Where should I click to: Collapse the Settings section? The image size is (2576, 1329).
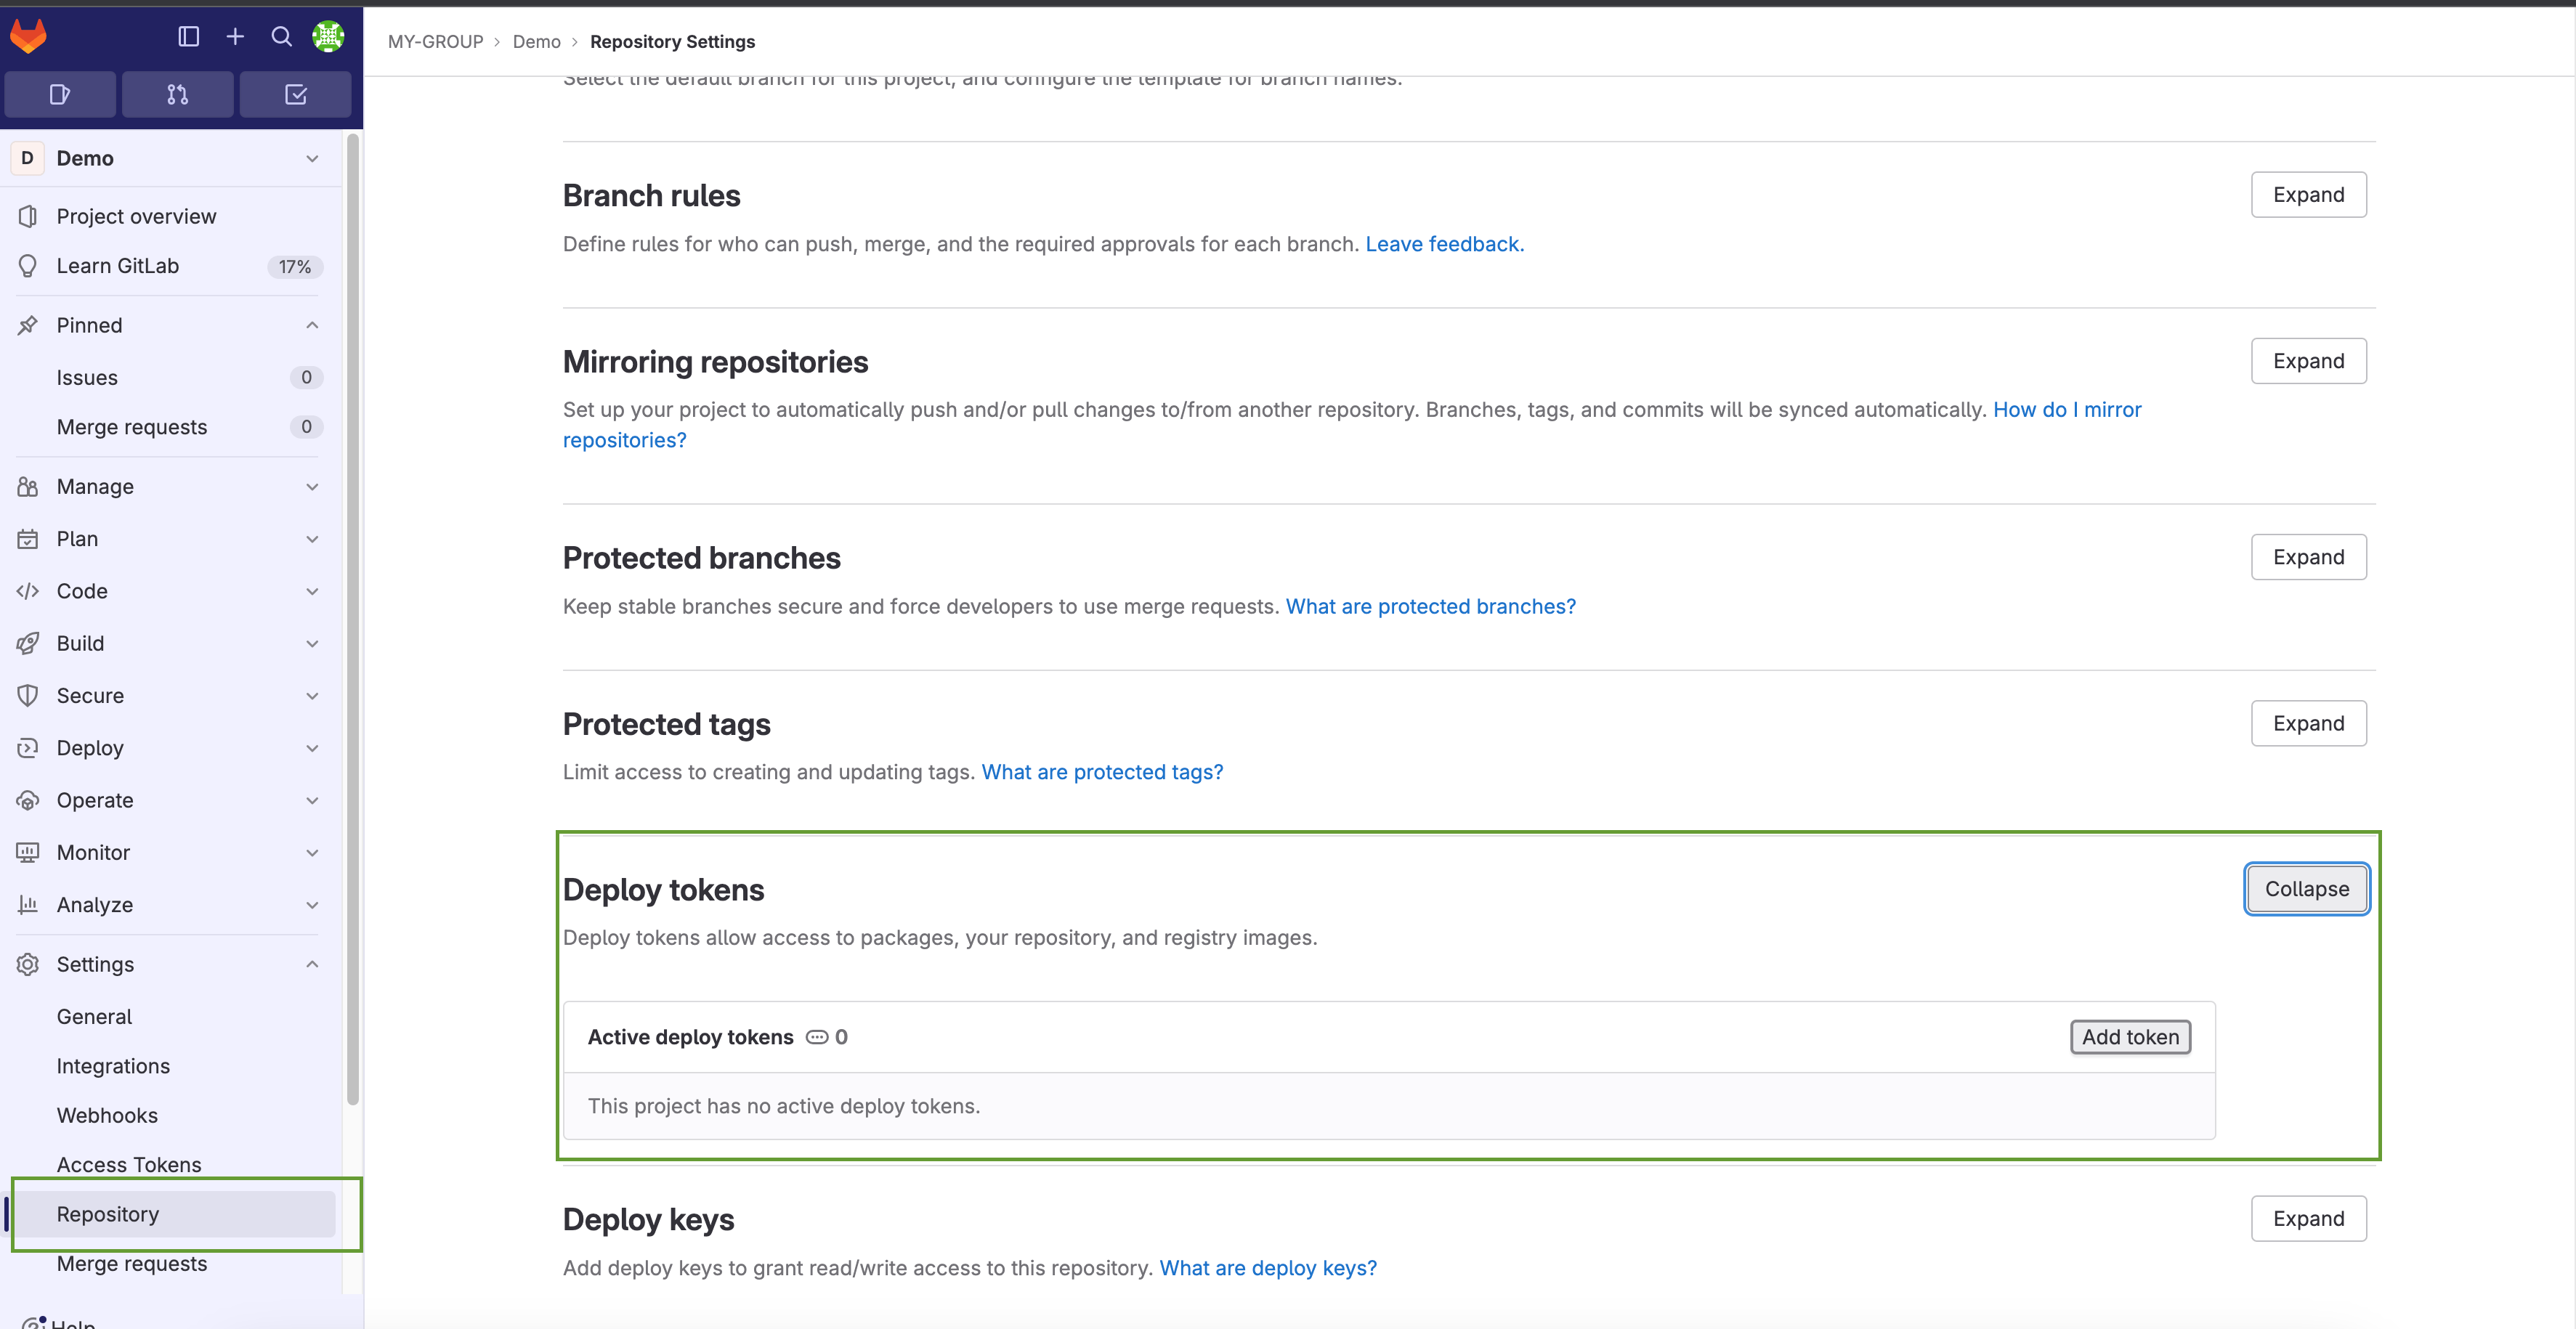tap(311, 964)
